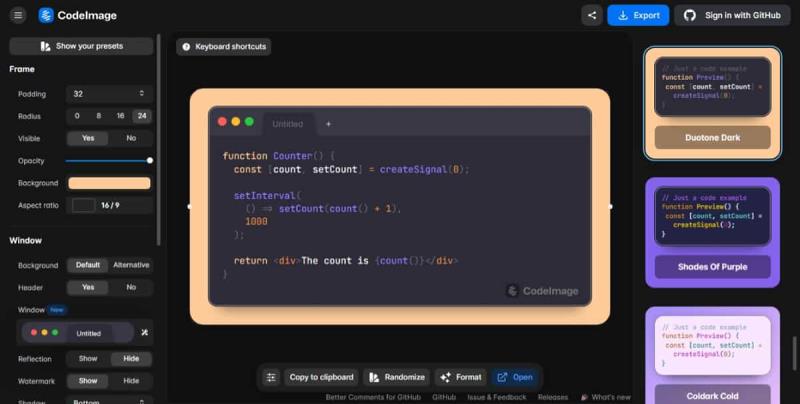
Task: Format the code with the sparkle button
Action: point(460,377)
